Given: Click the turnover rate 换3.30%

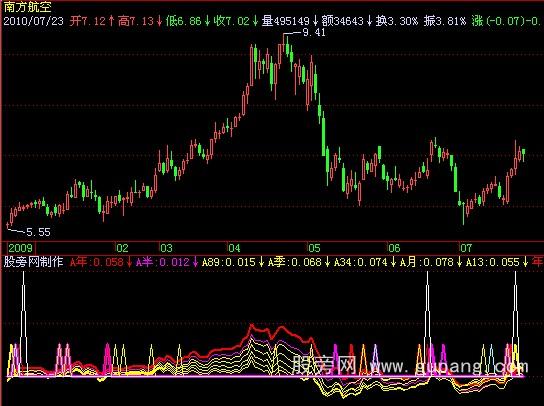Looking at the screenshot, I should click(397, 21).
